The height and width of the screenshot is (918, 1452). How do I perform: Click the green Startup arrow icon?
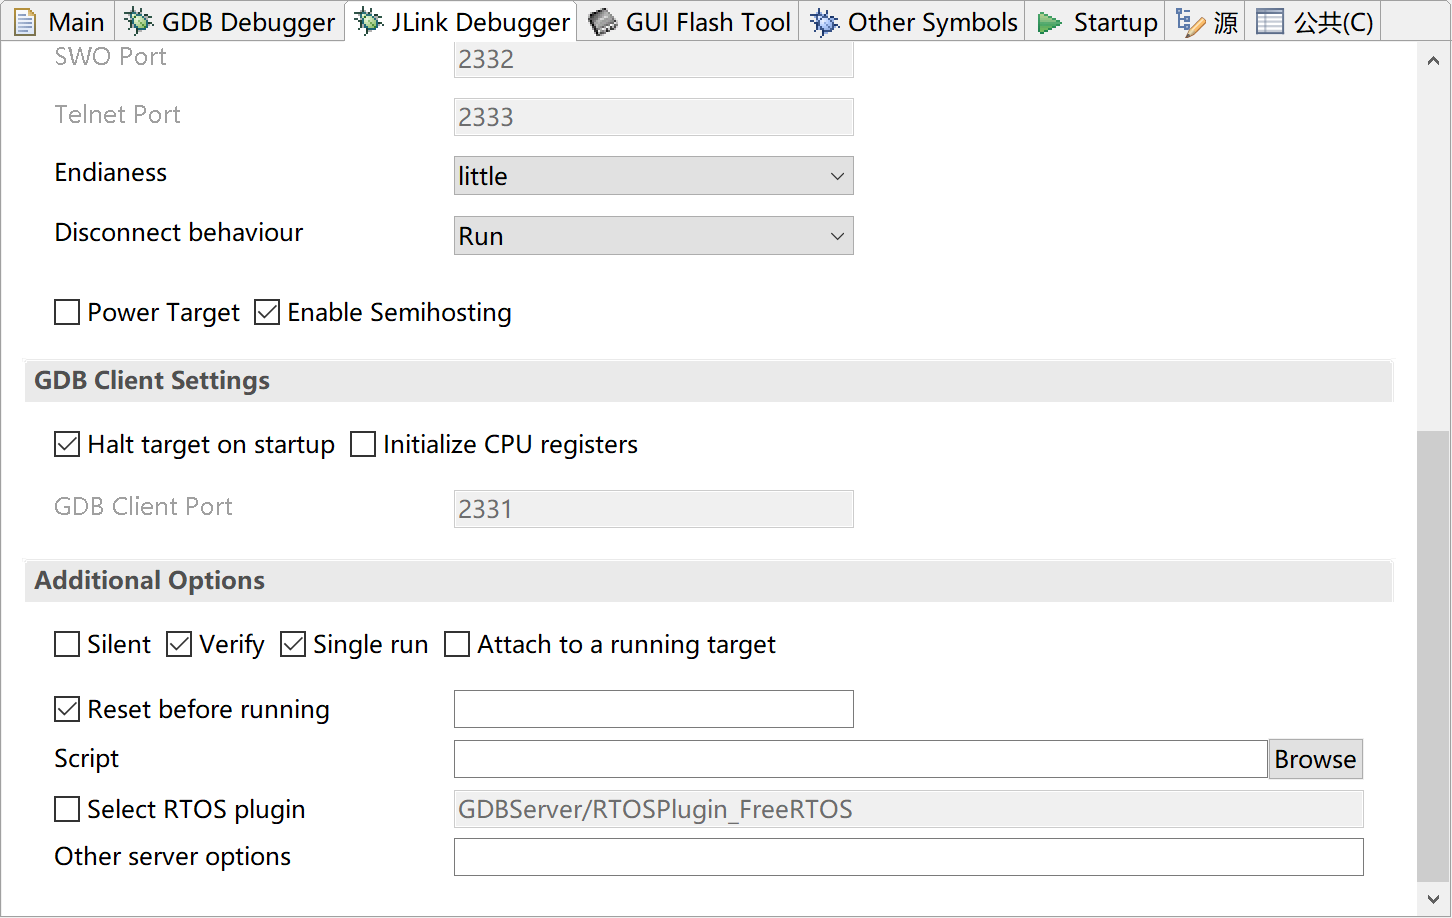pyautogui.click(x=1049, y=22)
